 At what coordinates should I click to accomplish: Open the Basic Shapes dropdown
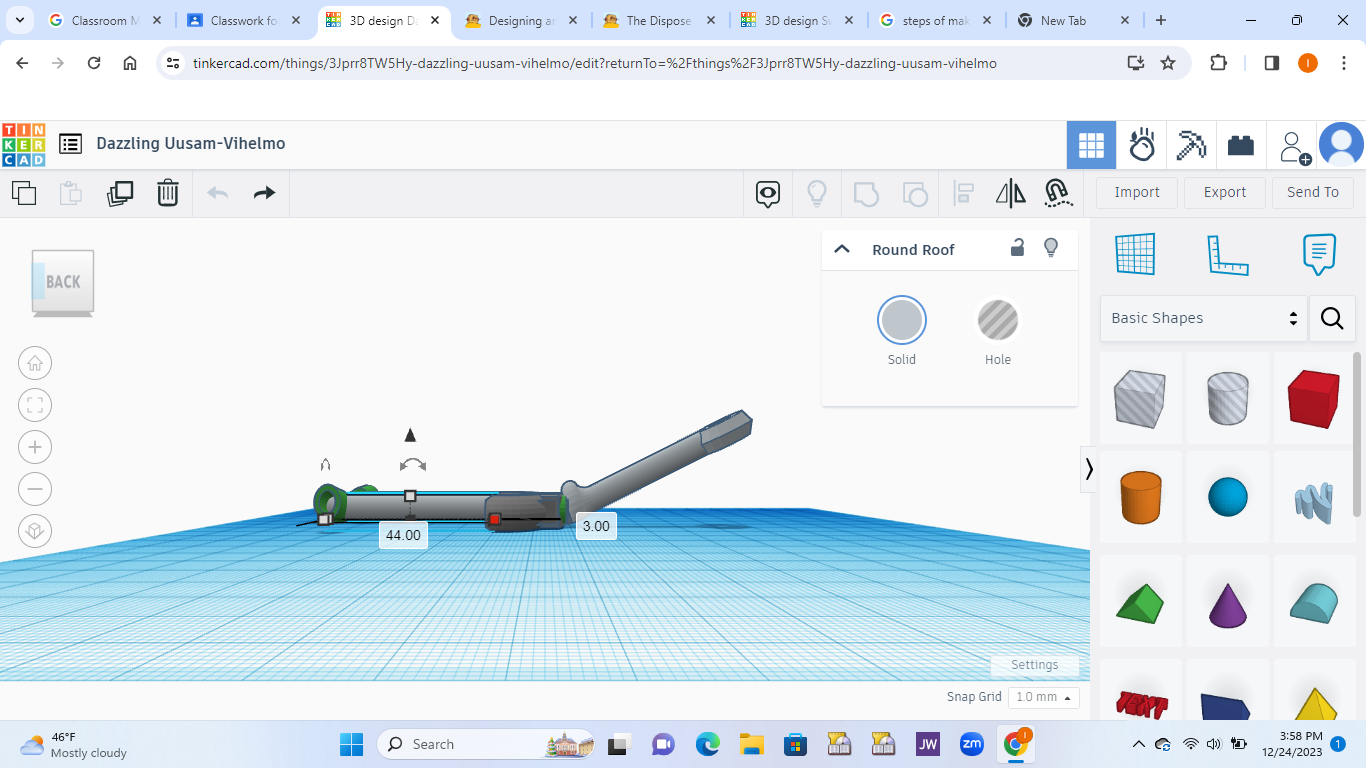tap(1204, 318)
